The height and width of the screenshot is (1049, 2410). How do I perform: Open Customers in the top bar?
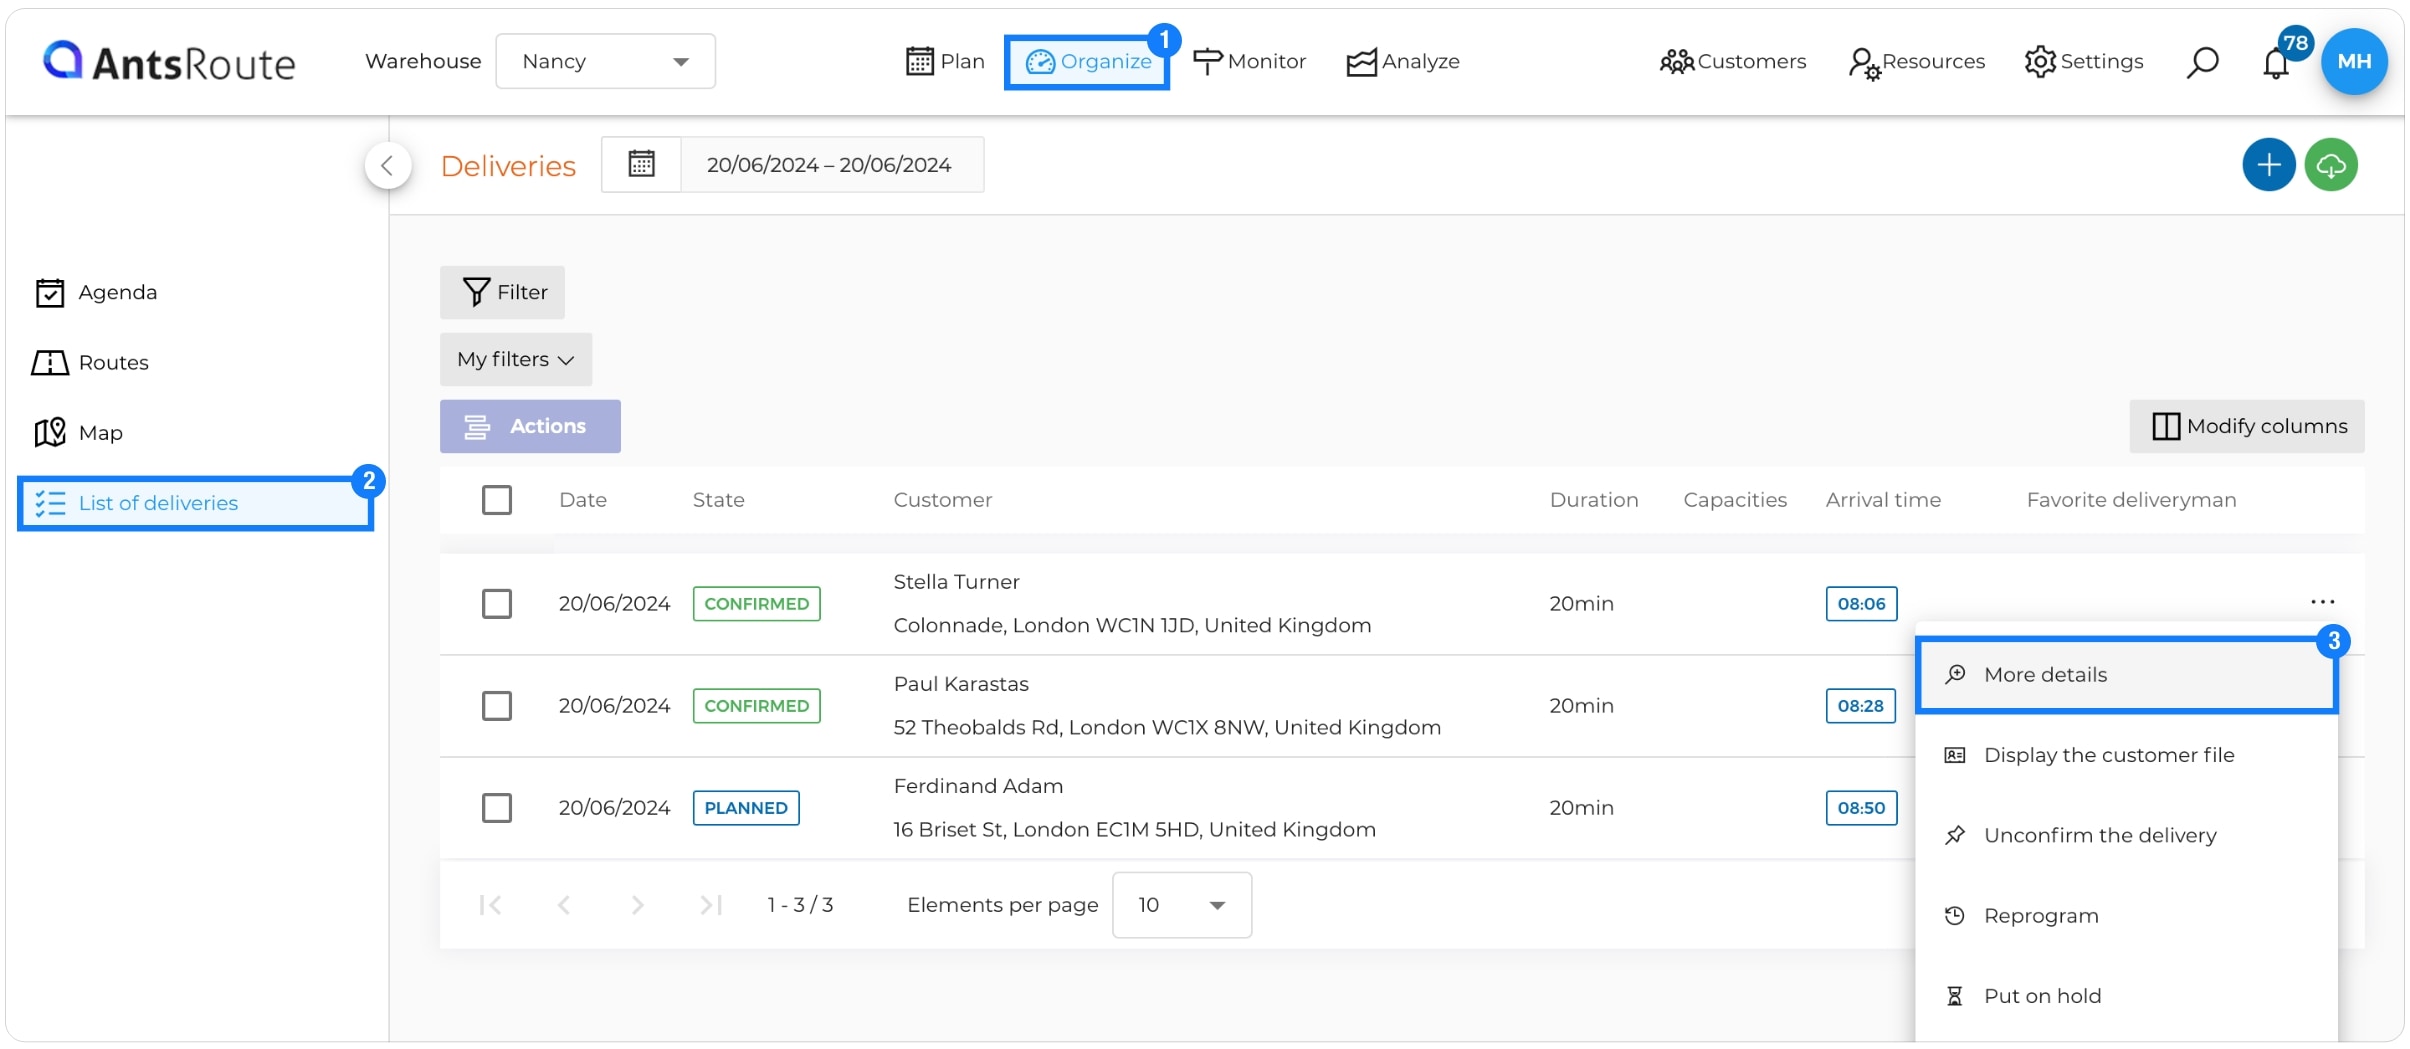pos(1733,61)
